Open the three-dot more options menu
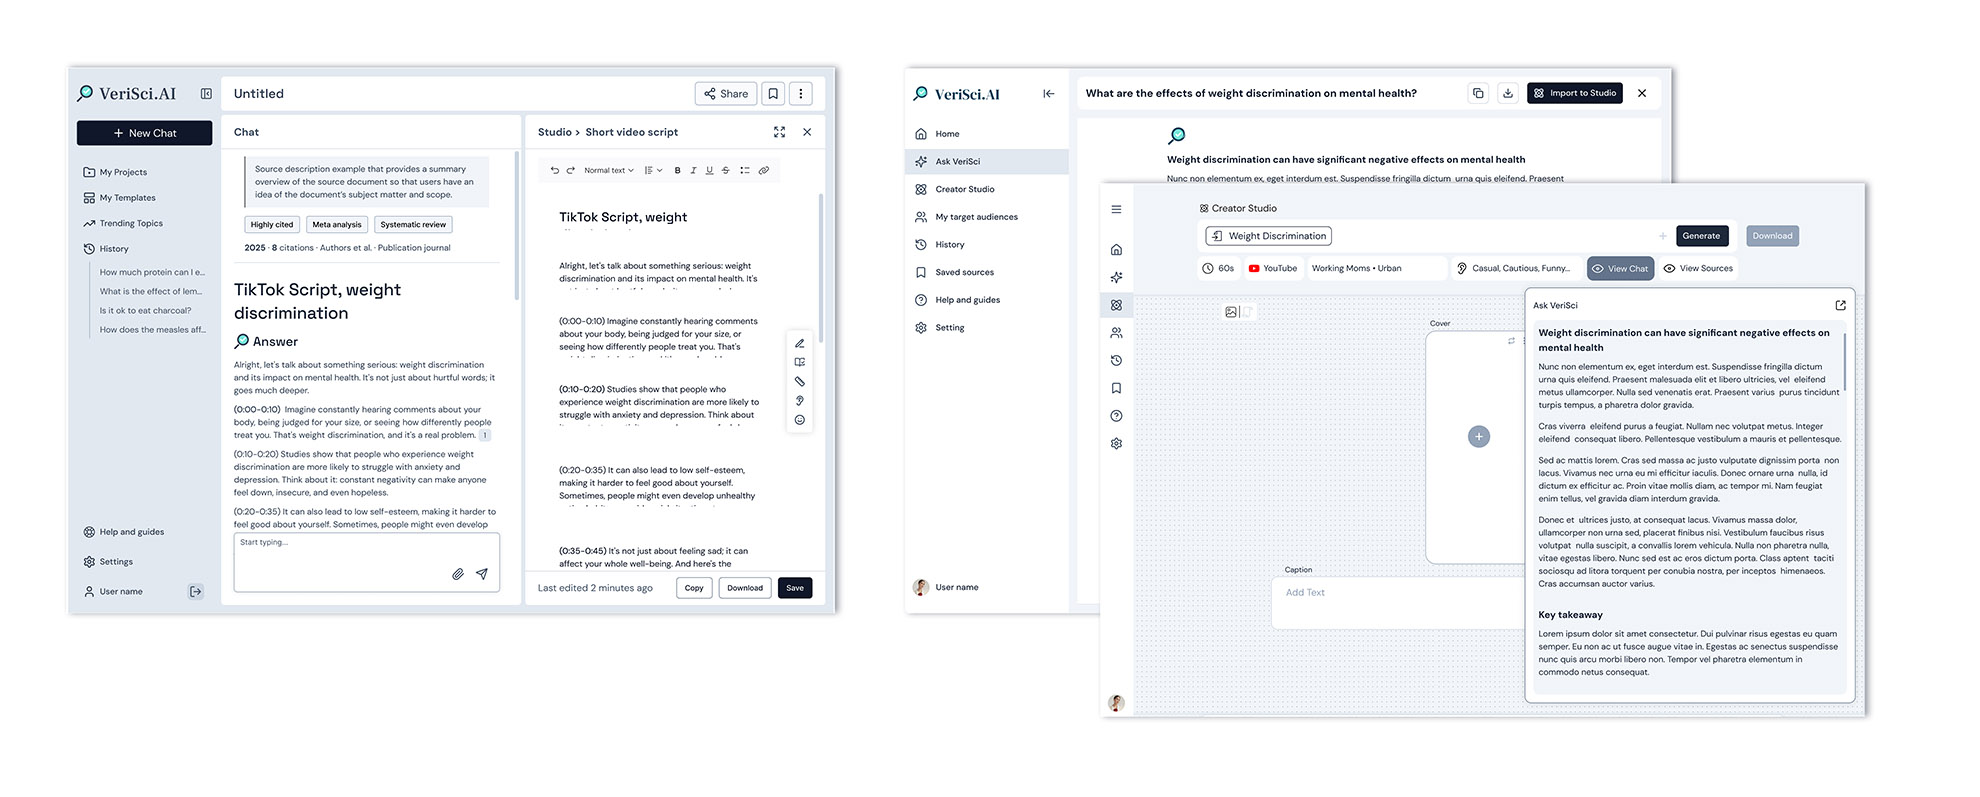The width and height of the screenshot is (1980, 797). tap(801, 94)
